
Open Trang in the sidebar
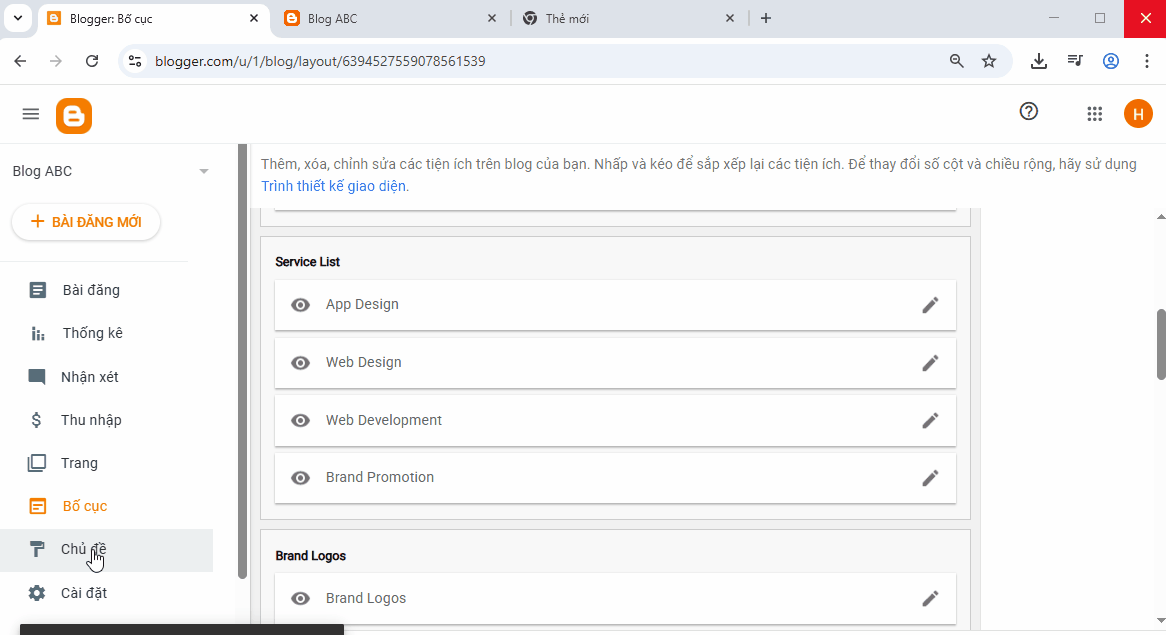click(106, 463)
